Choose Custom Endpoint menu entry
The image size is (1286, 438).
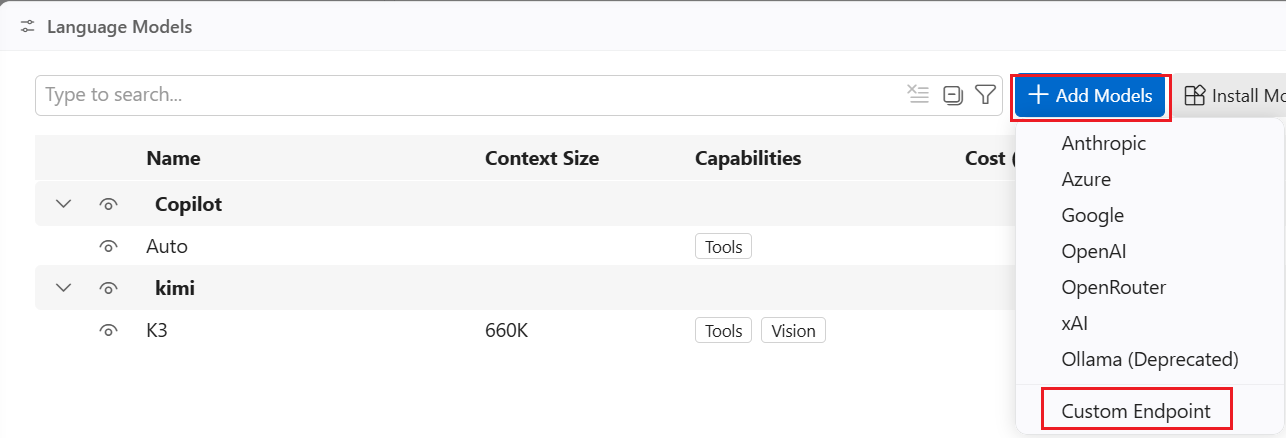click(x=1136, y=411)
